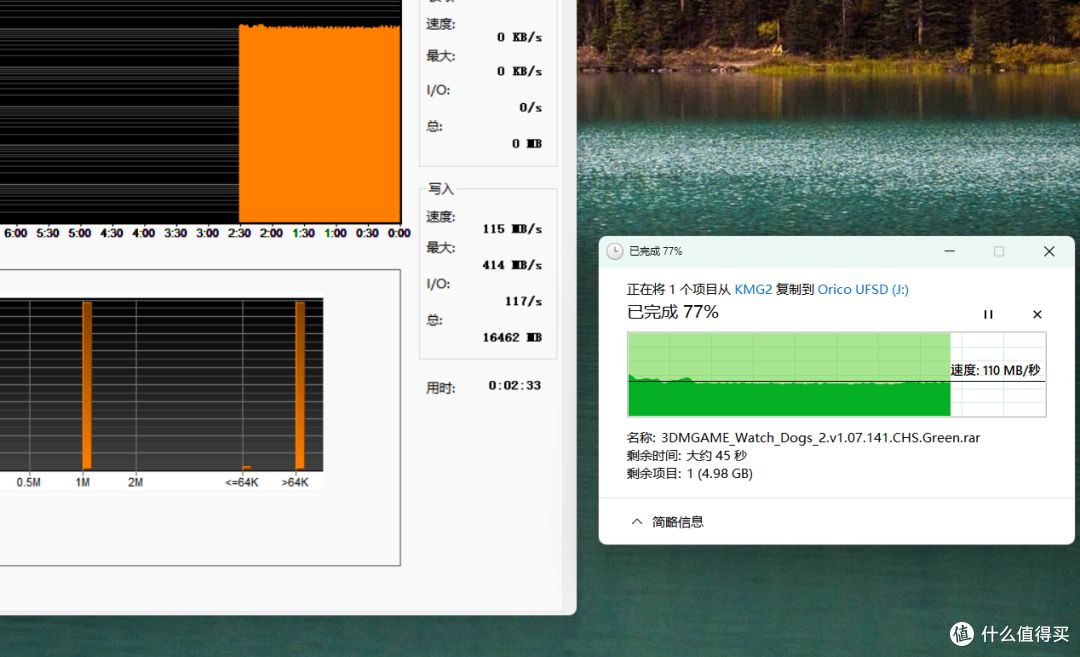
Task: Click the orange >64K bar in histogram
Action: (300, 386)
